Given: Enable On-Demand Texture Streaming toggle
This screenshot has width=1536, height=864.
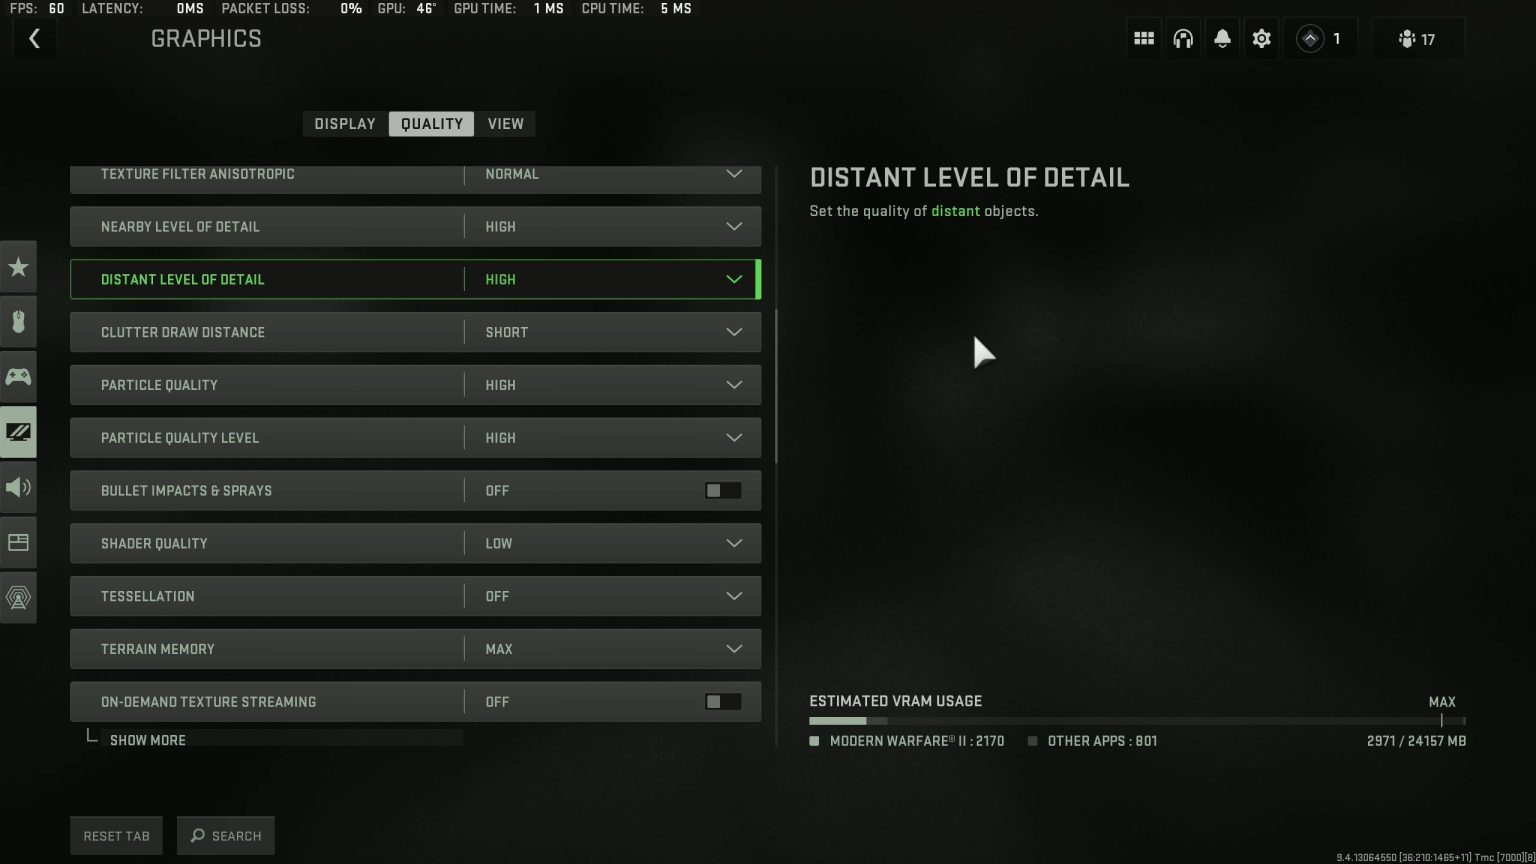Looking at the screenshot, I should coord(723,701).
